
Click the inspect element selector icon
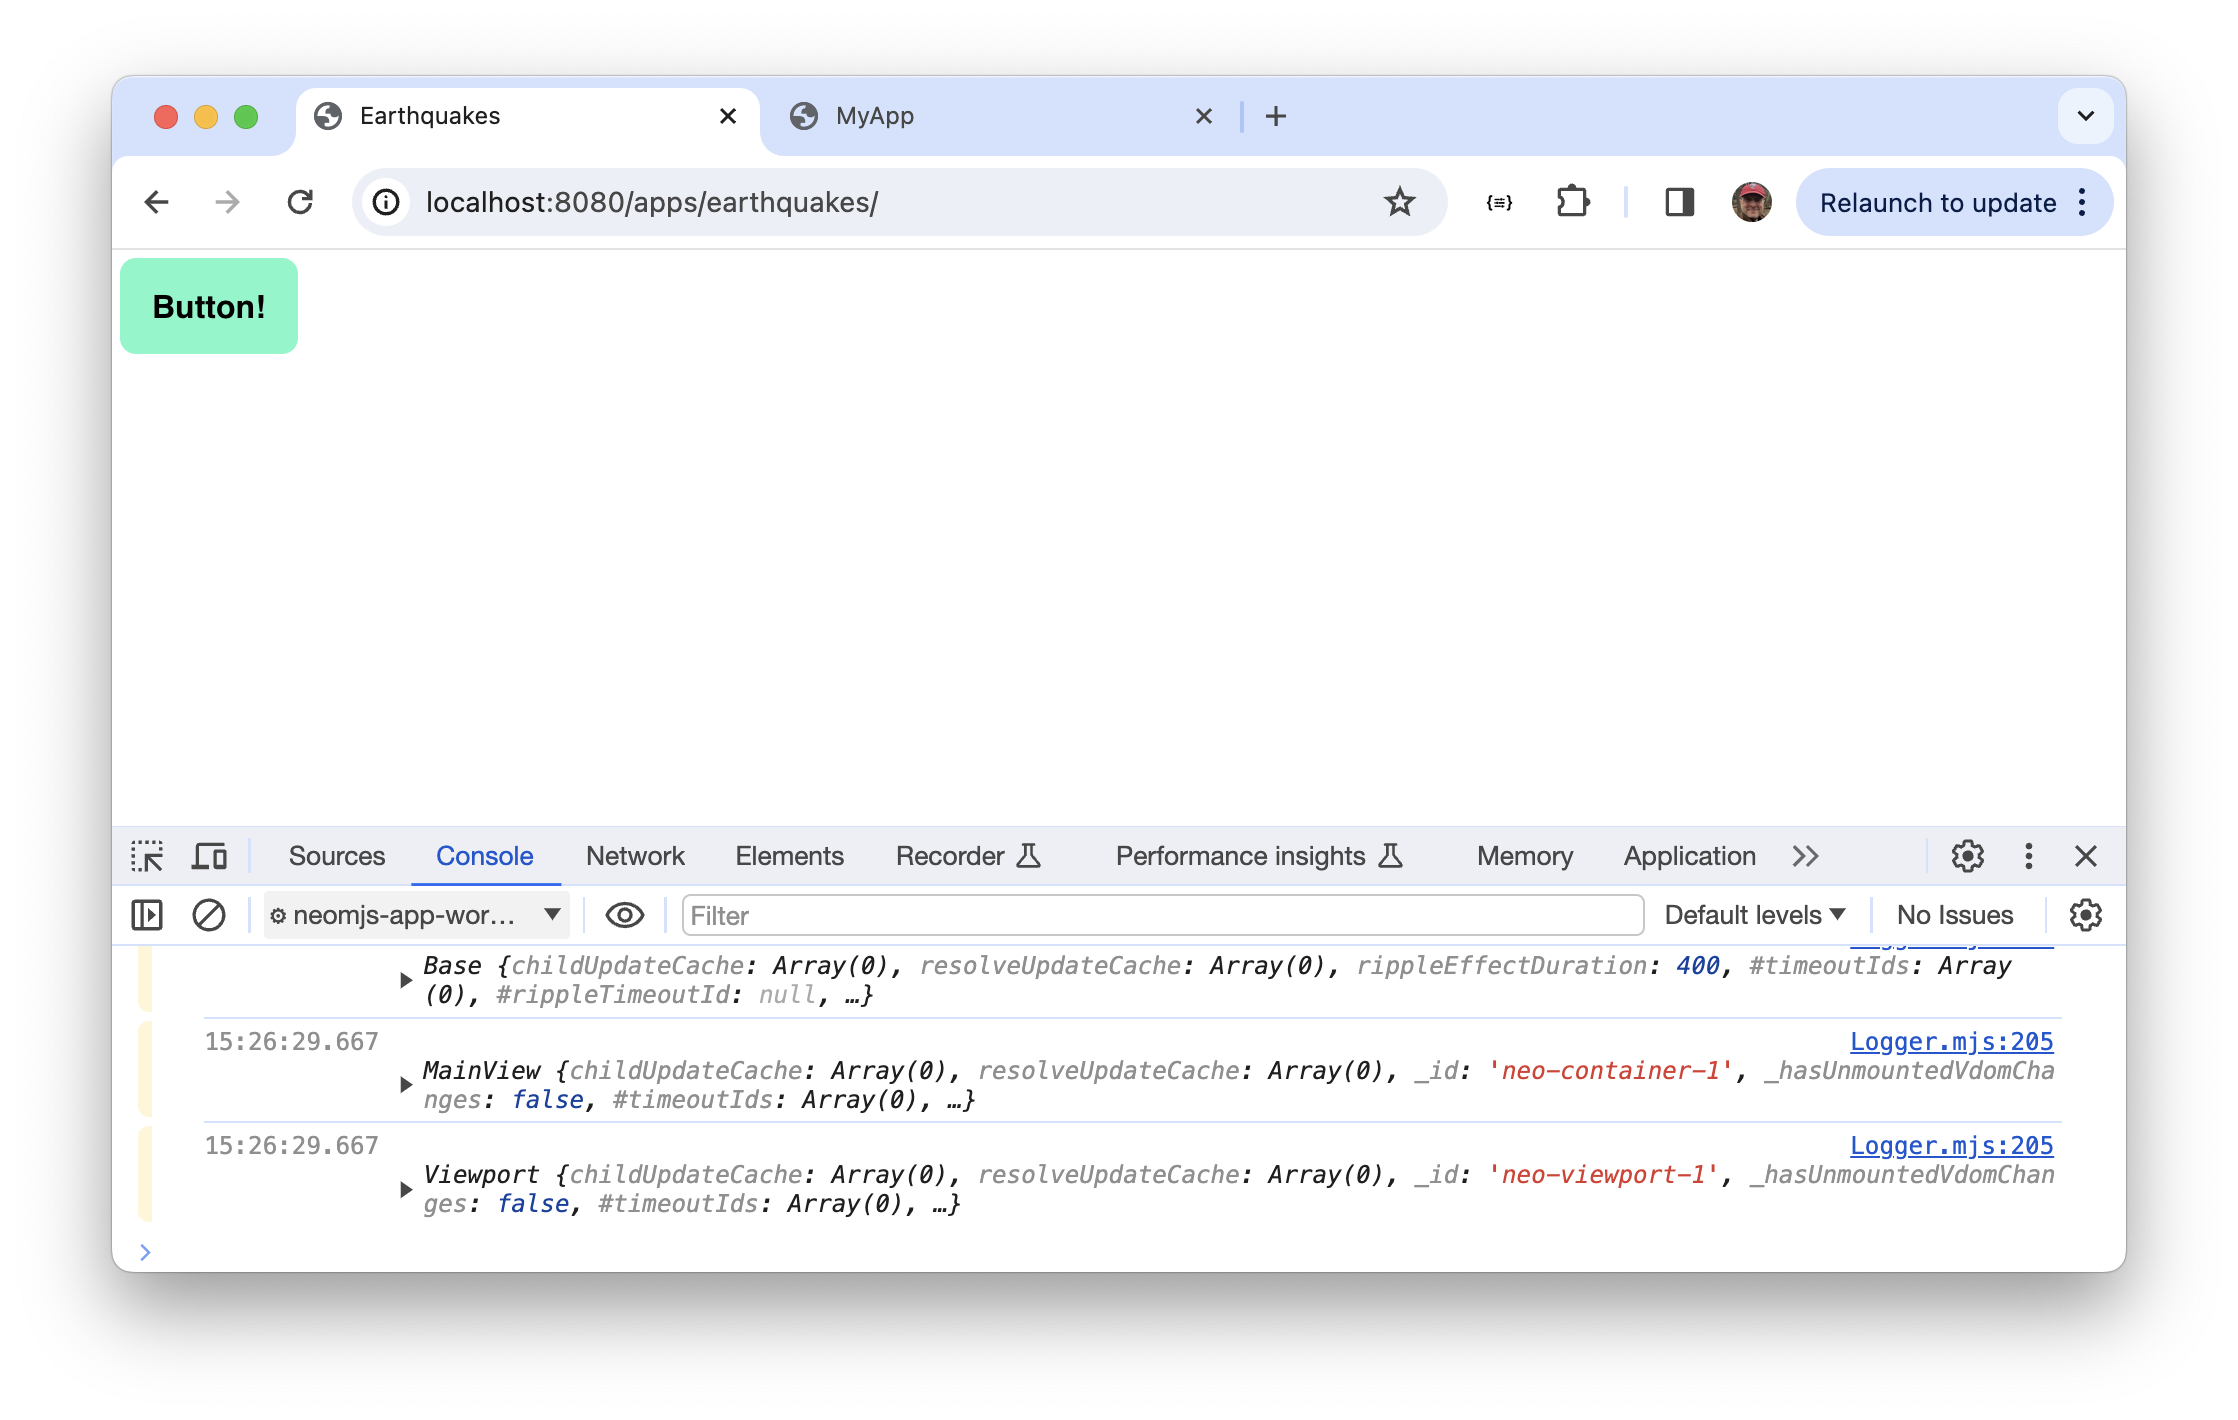(x=147, y=856)
